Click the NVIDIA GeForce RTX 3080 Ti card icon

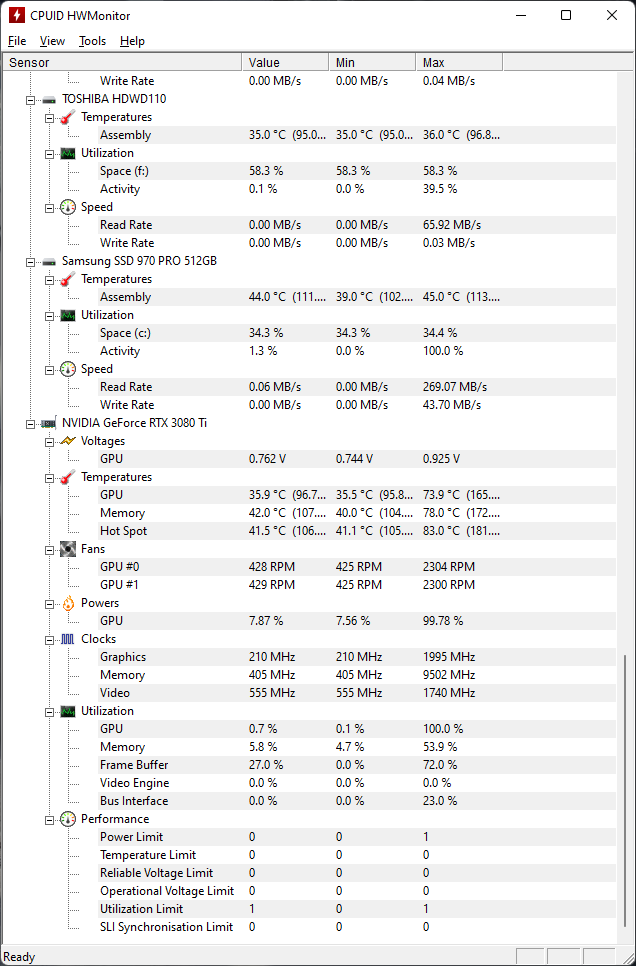pyautogui.click(x=49, y=423)
